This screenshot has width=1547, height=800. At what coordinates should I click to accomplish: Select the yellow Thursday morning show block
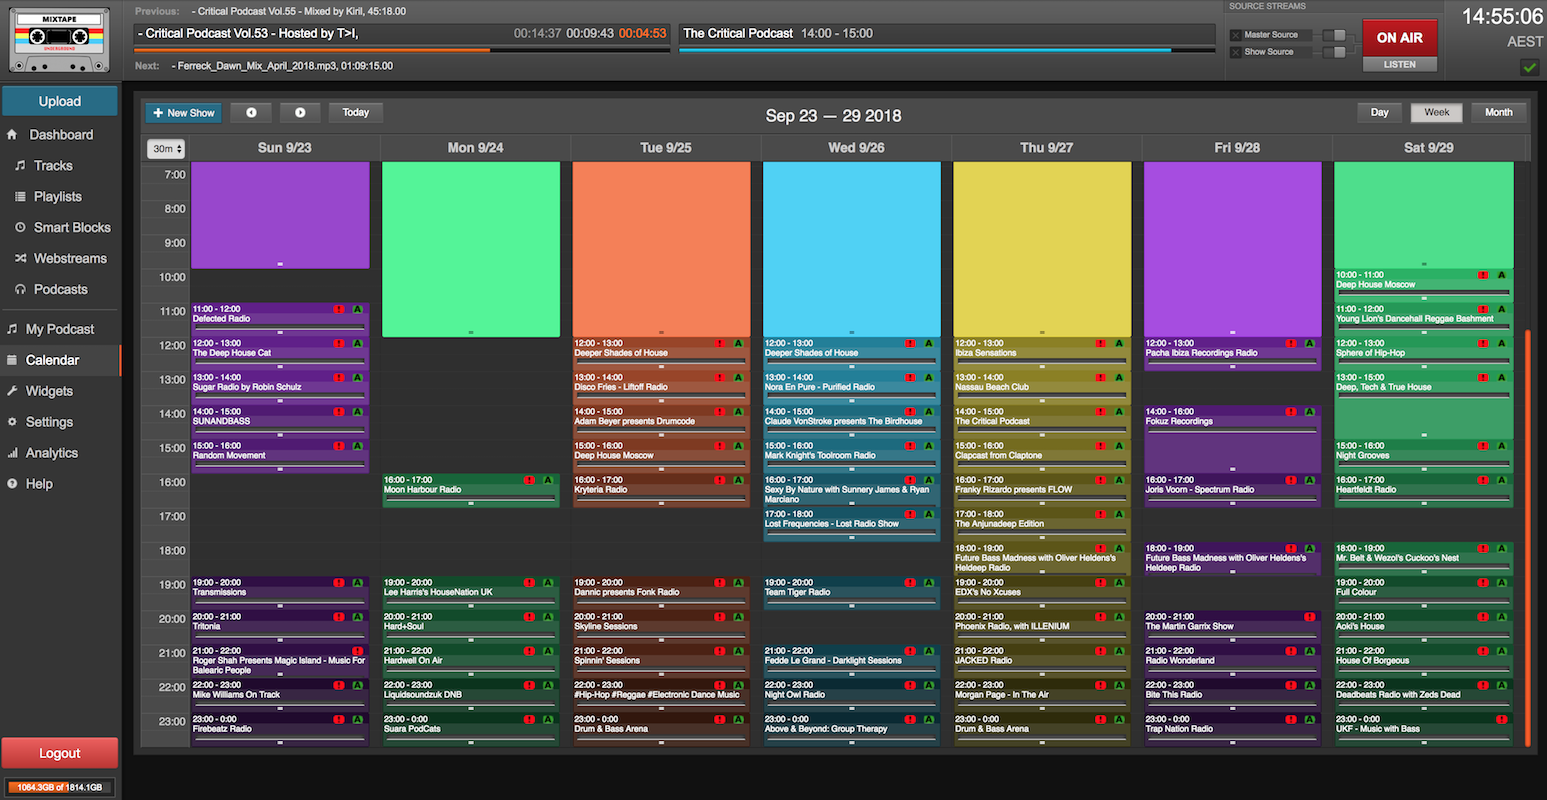(x=1042, y=249)
